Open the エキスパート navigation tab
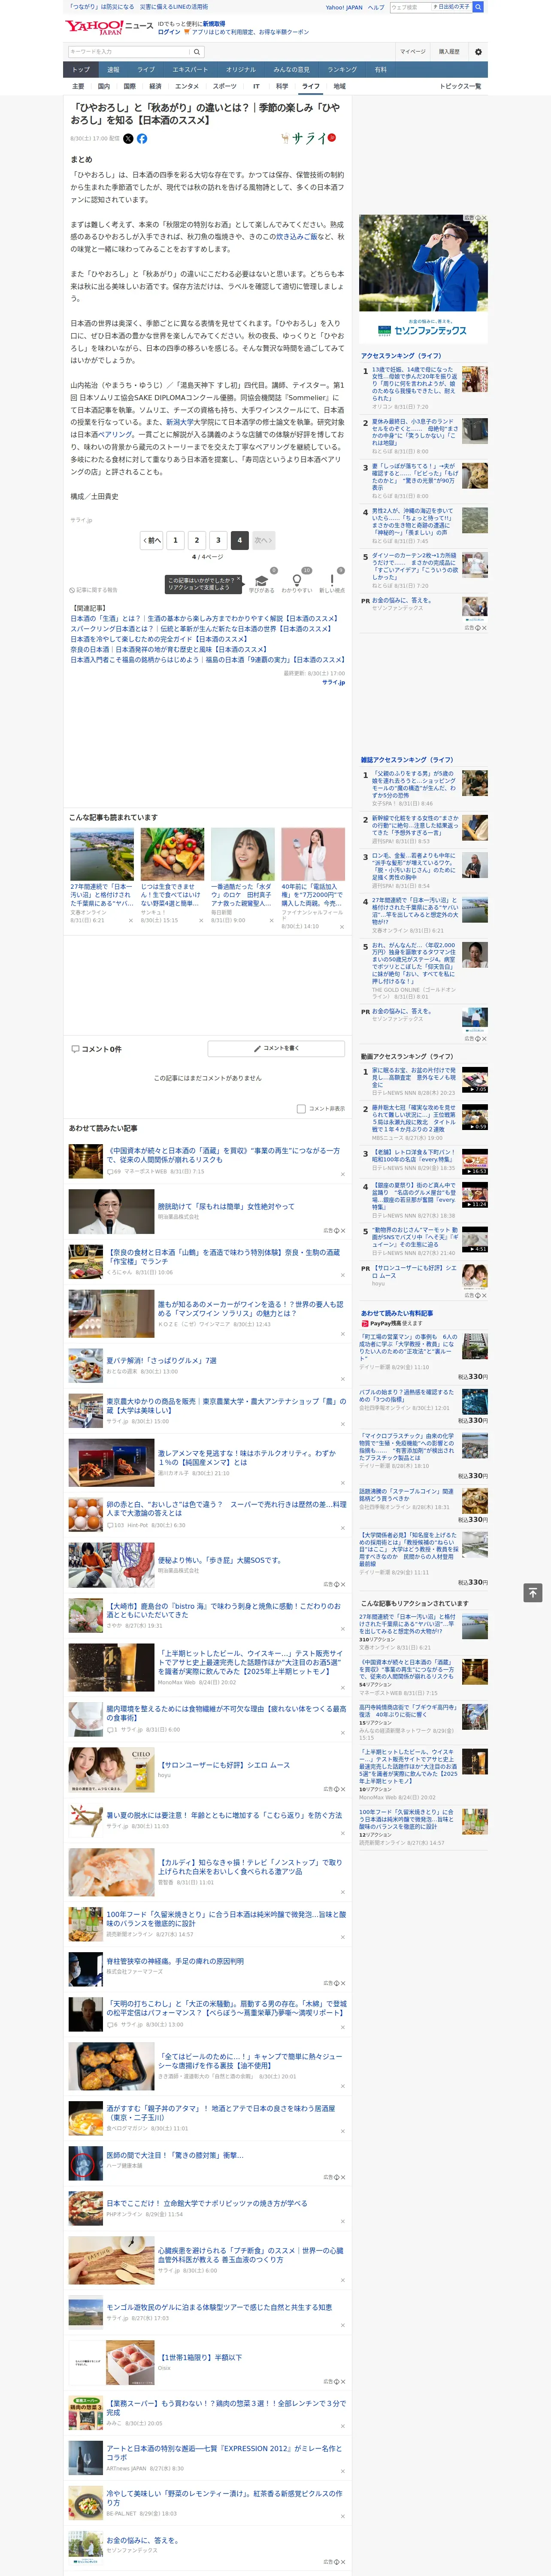The image size is (551, 2576). 190,70
